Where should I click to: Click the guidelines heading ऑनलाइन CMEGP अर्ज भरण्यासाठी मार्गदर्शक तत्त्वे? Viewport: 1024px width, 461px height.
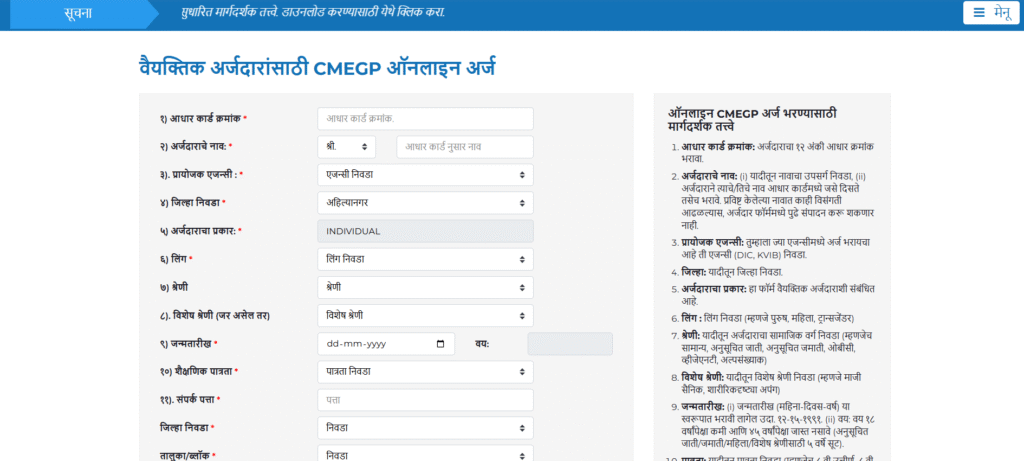[x=752, y=119]
